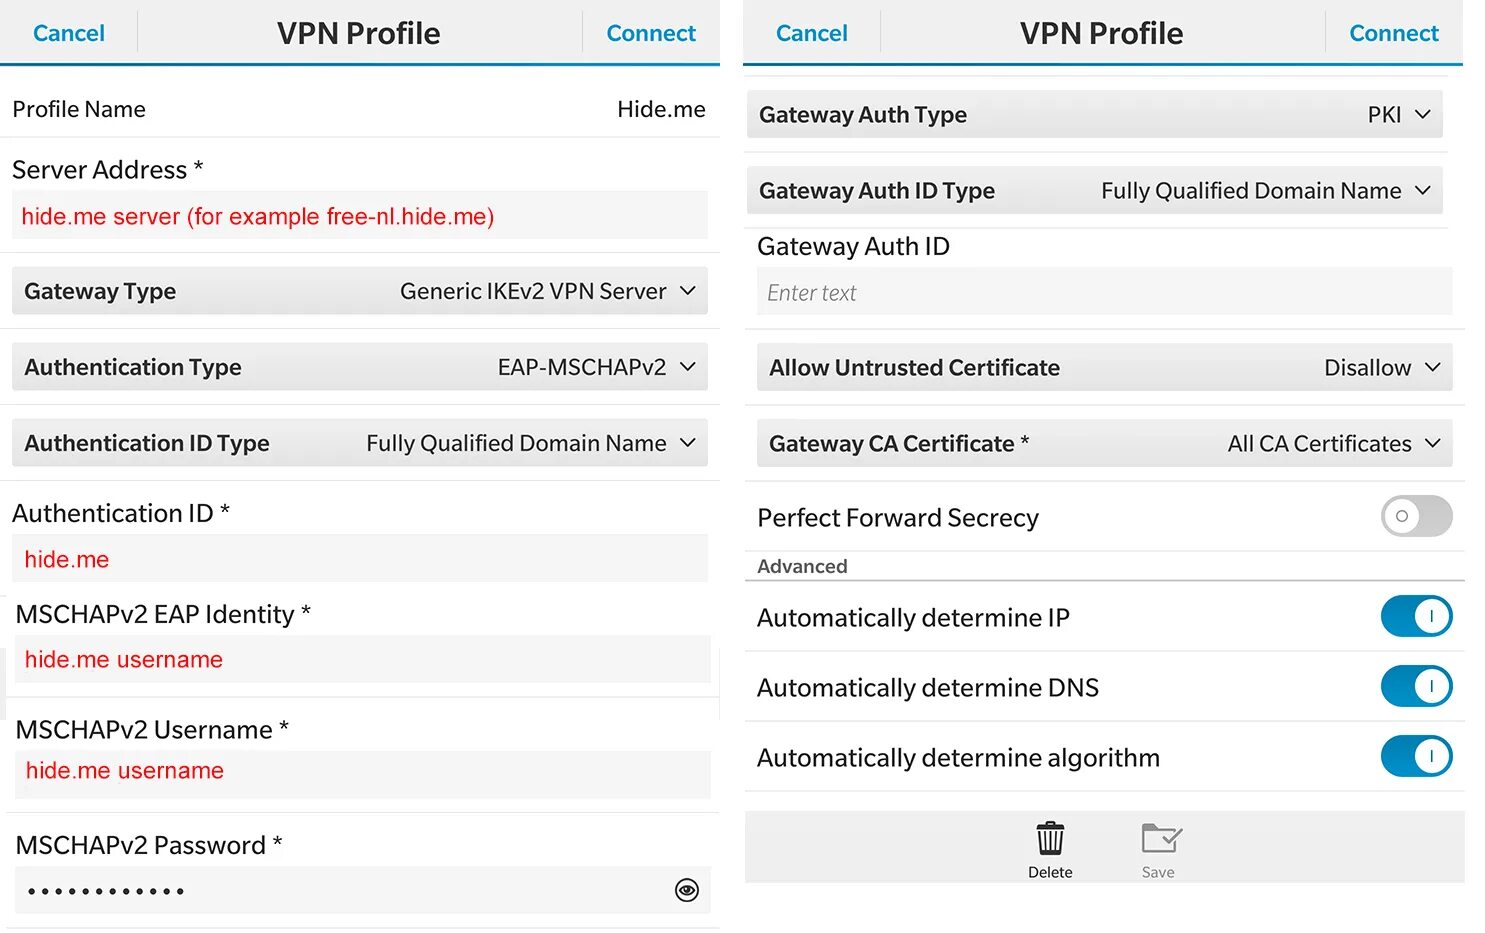Enable Perfect Forward Secrecy switch
This screenshot has height=933, width=1485.
tap(1416, 516)
